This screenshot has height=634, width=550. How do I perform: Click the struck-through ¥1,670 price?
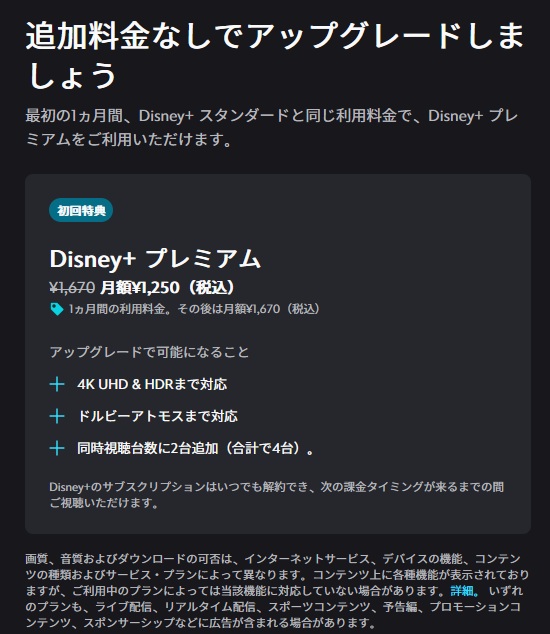pyautogui.click(x=72, y=287)
